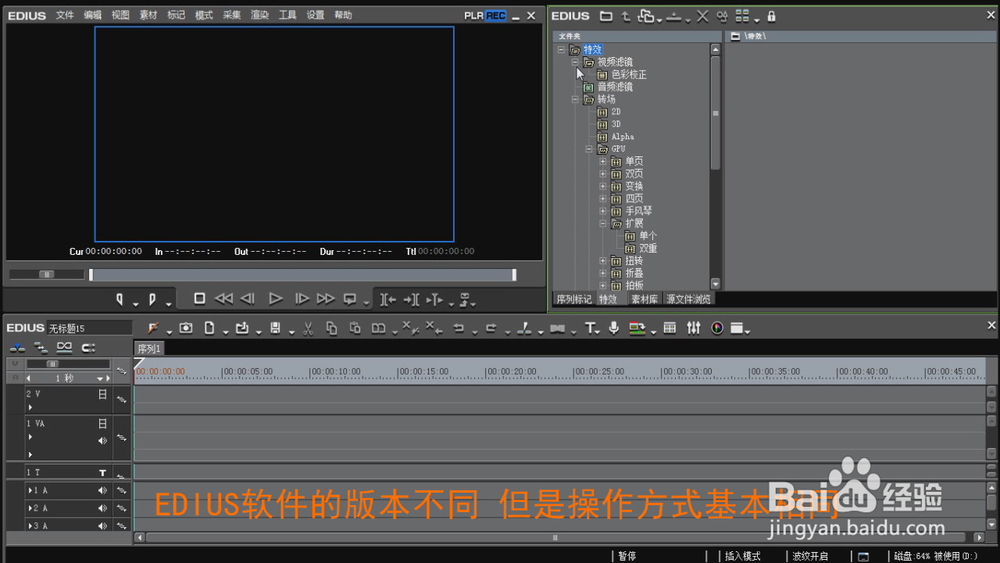Toggle video visibility on 1 VA track
Viewport: 1000px width, 563px height.
[x=102, y=423]
